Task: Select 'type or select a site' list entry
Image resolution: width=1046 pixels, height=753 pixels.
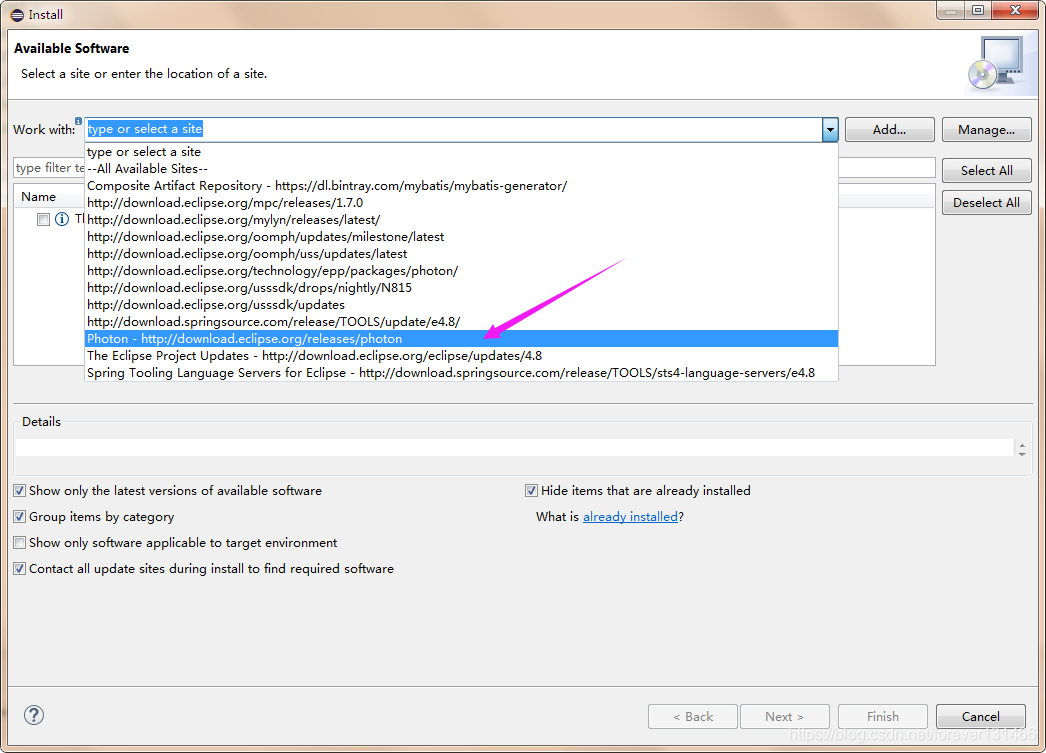Action: pos(461,152)
